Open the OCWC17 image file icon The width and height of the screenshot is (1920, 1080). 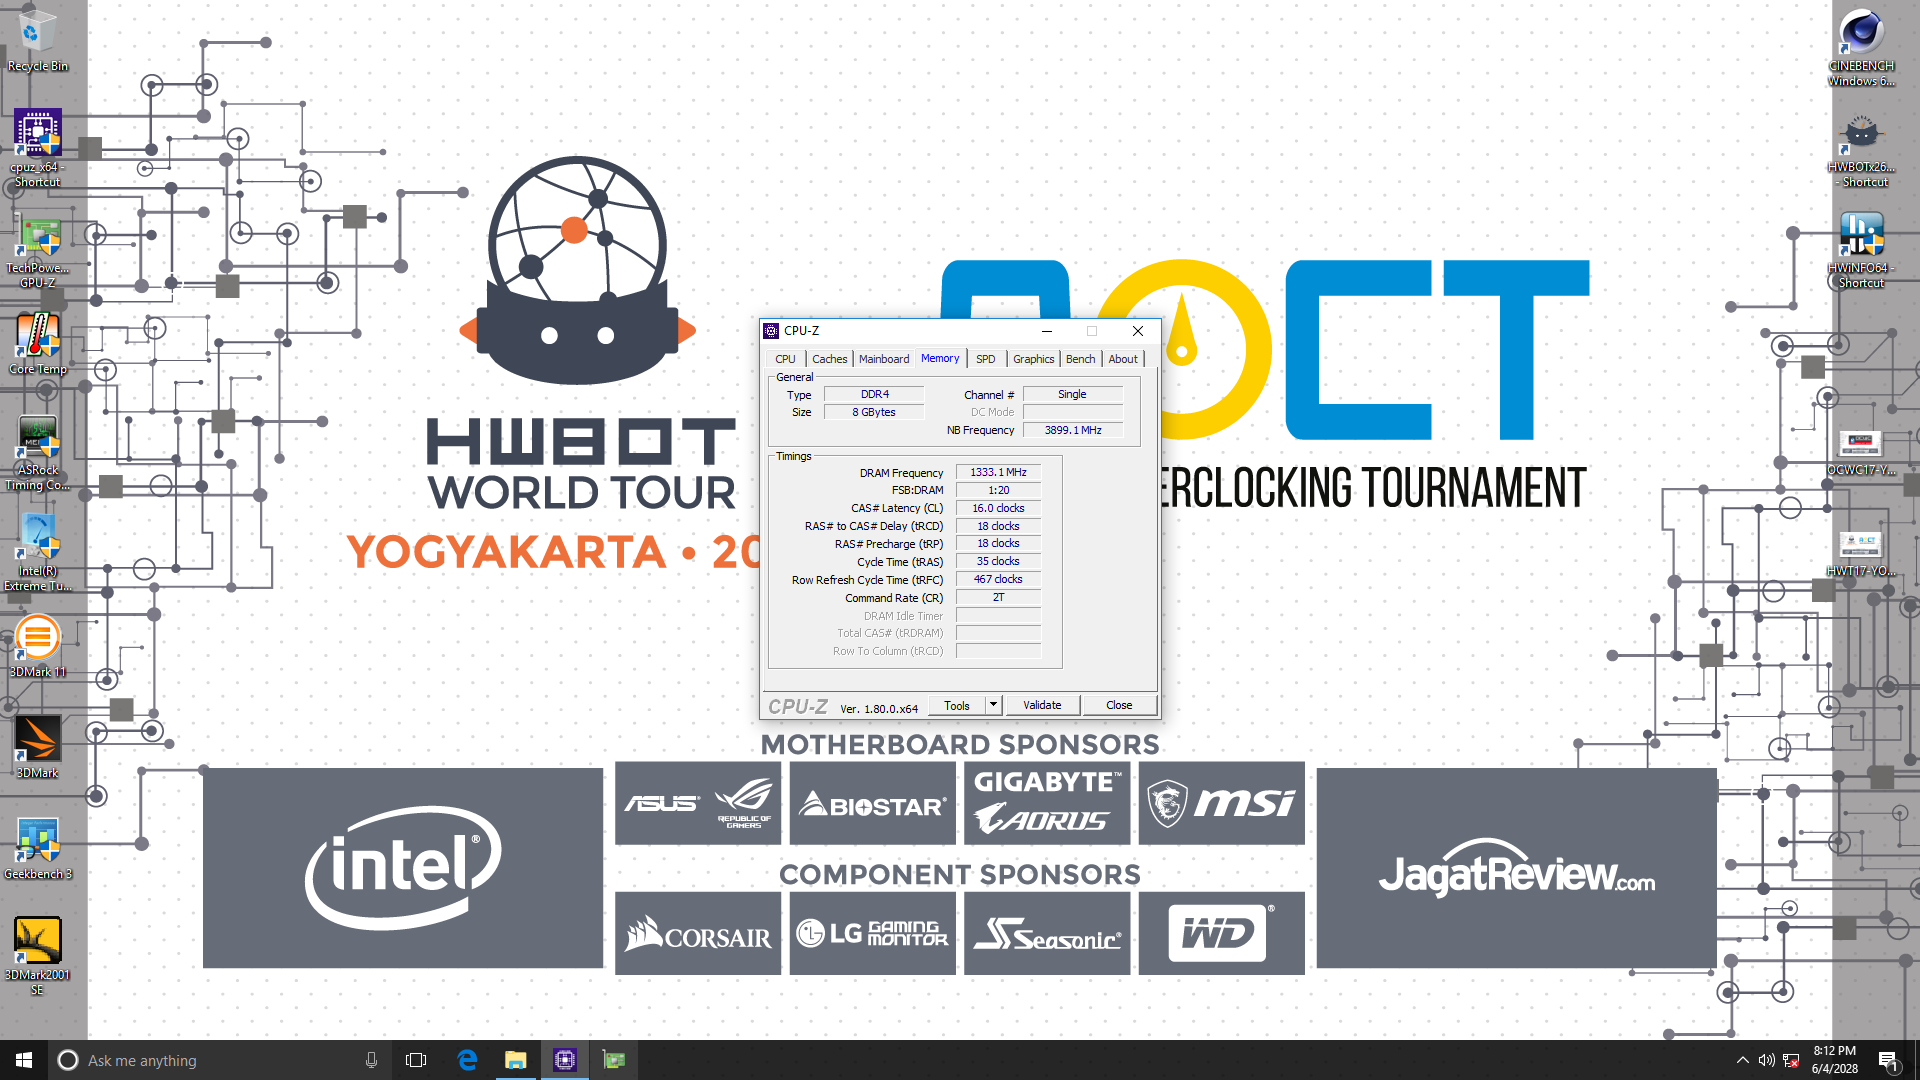coord(1861,452)
